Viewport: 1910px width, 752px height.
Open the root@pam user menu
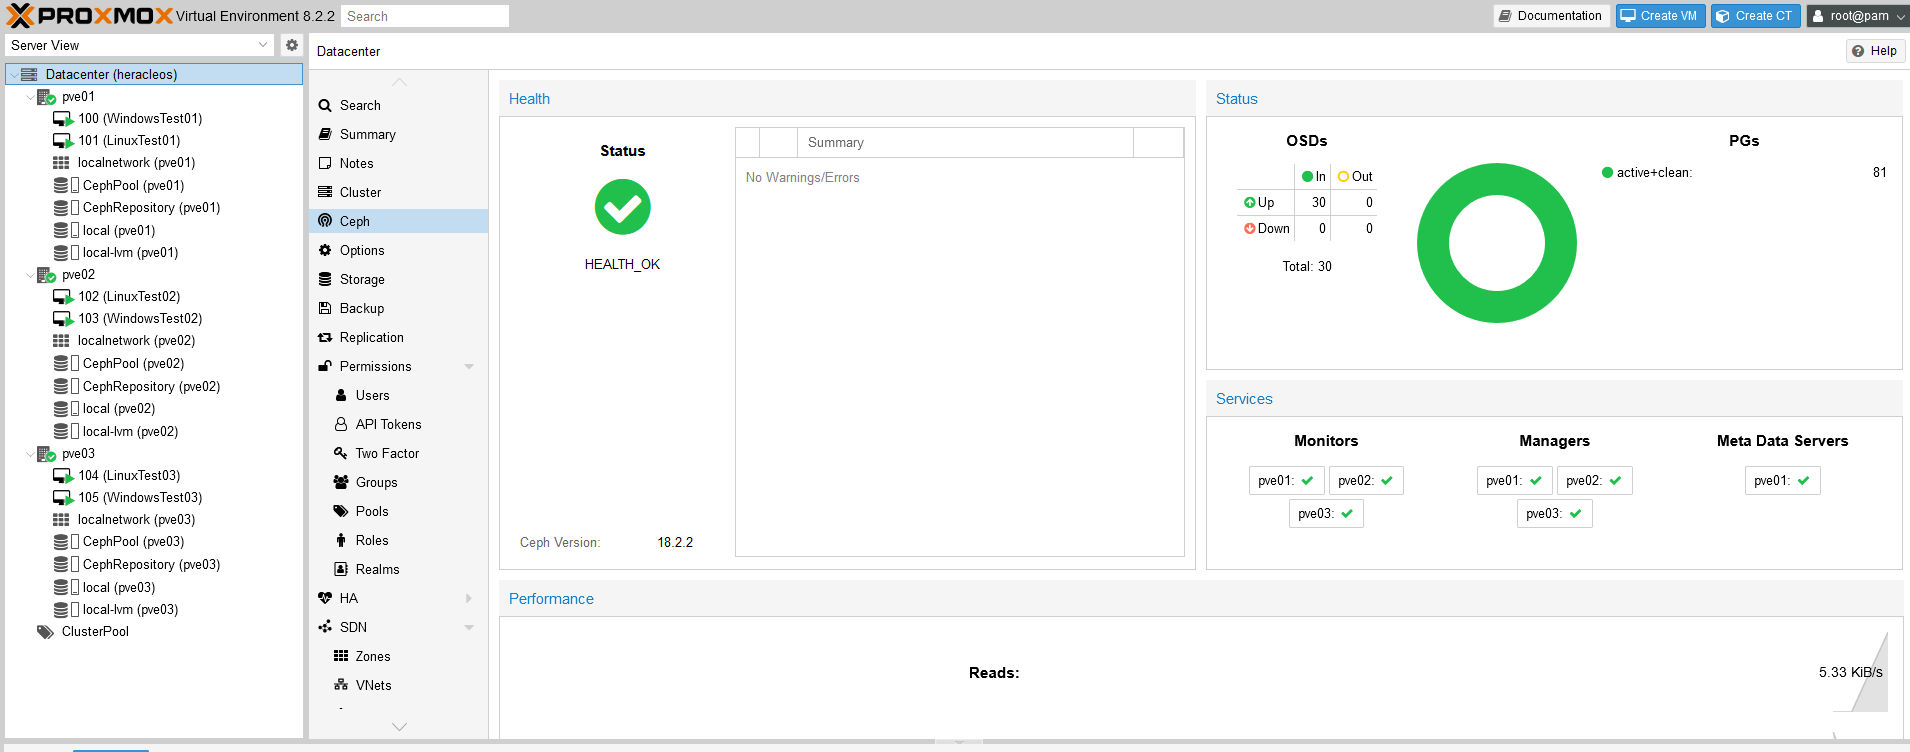pyautogui.click(x=1858, y=16)
